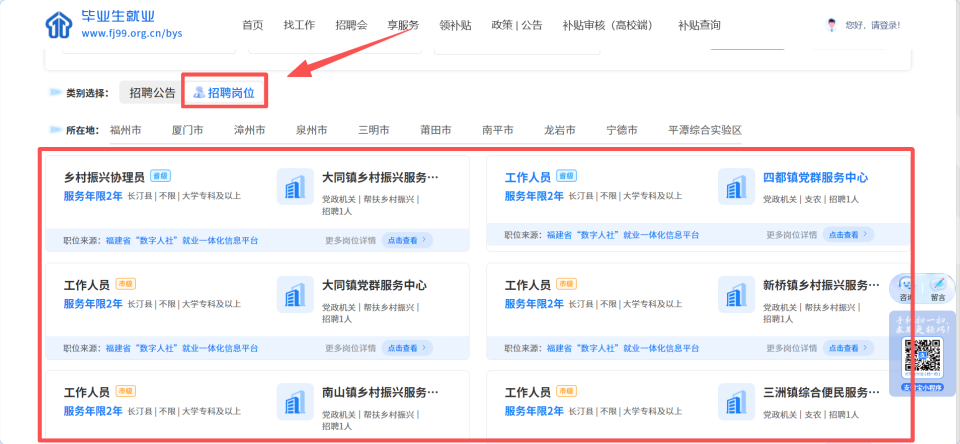
Task: Switch to the 招聘岗位 category tab
Action: (225, 93)
